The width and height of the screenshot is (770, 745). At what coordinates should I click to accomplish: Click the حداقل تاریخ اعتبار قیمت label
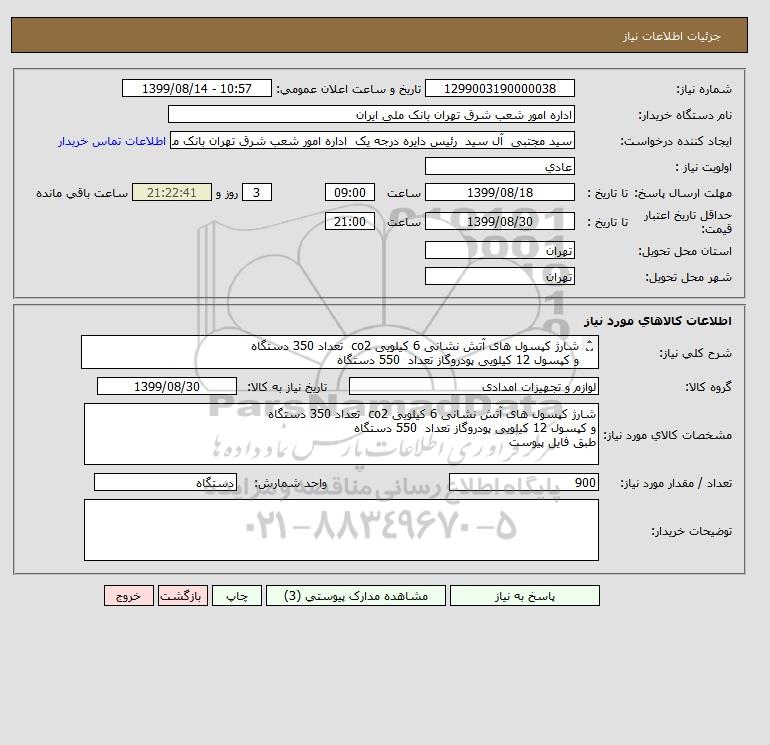point(688,222)
